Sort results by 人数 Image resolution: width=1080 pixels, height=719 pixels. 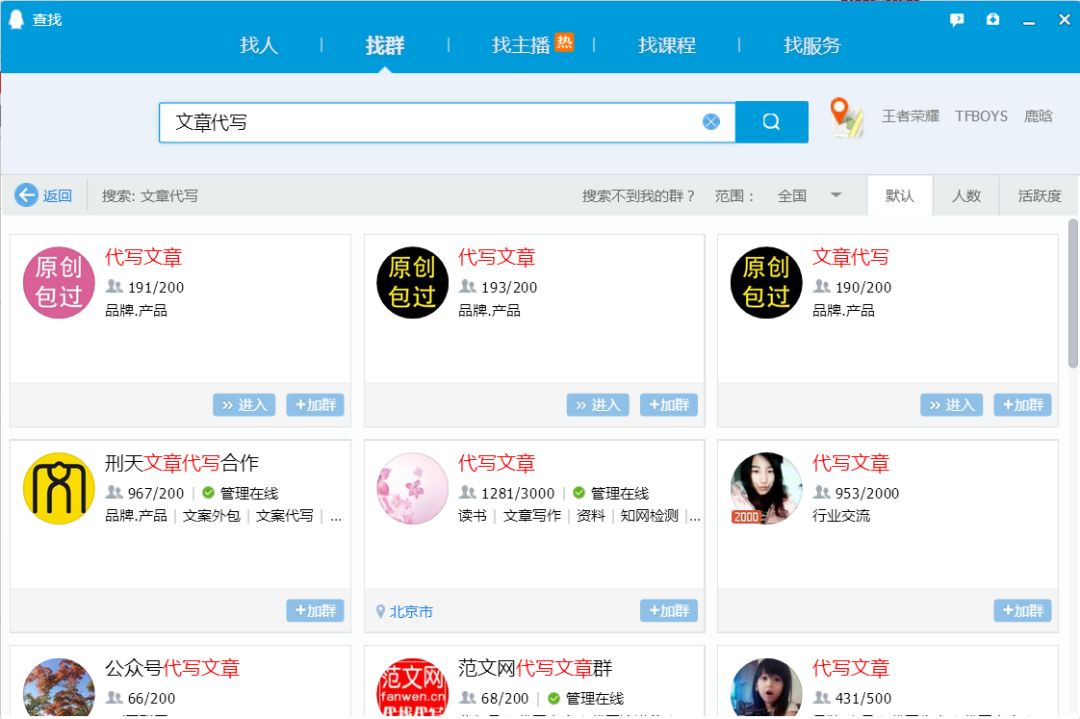[966, 196]
